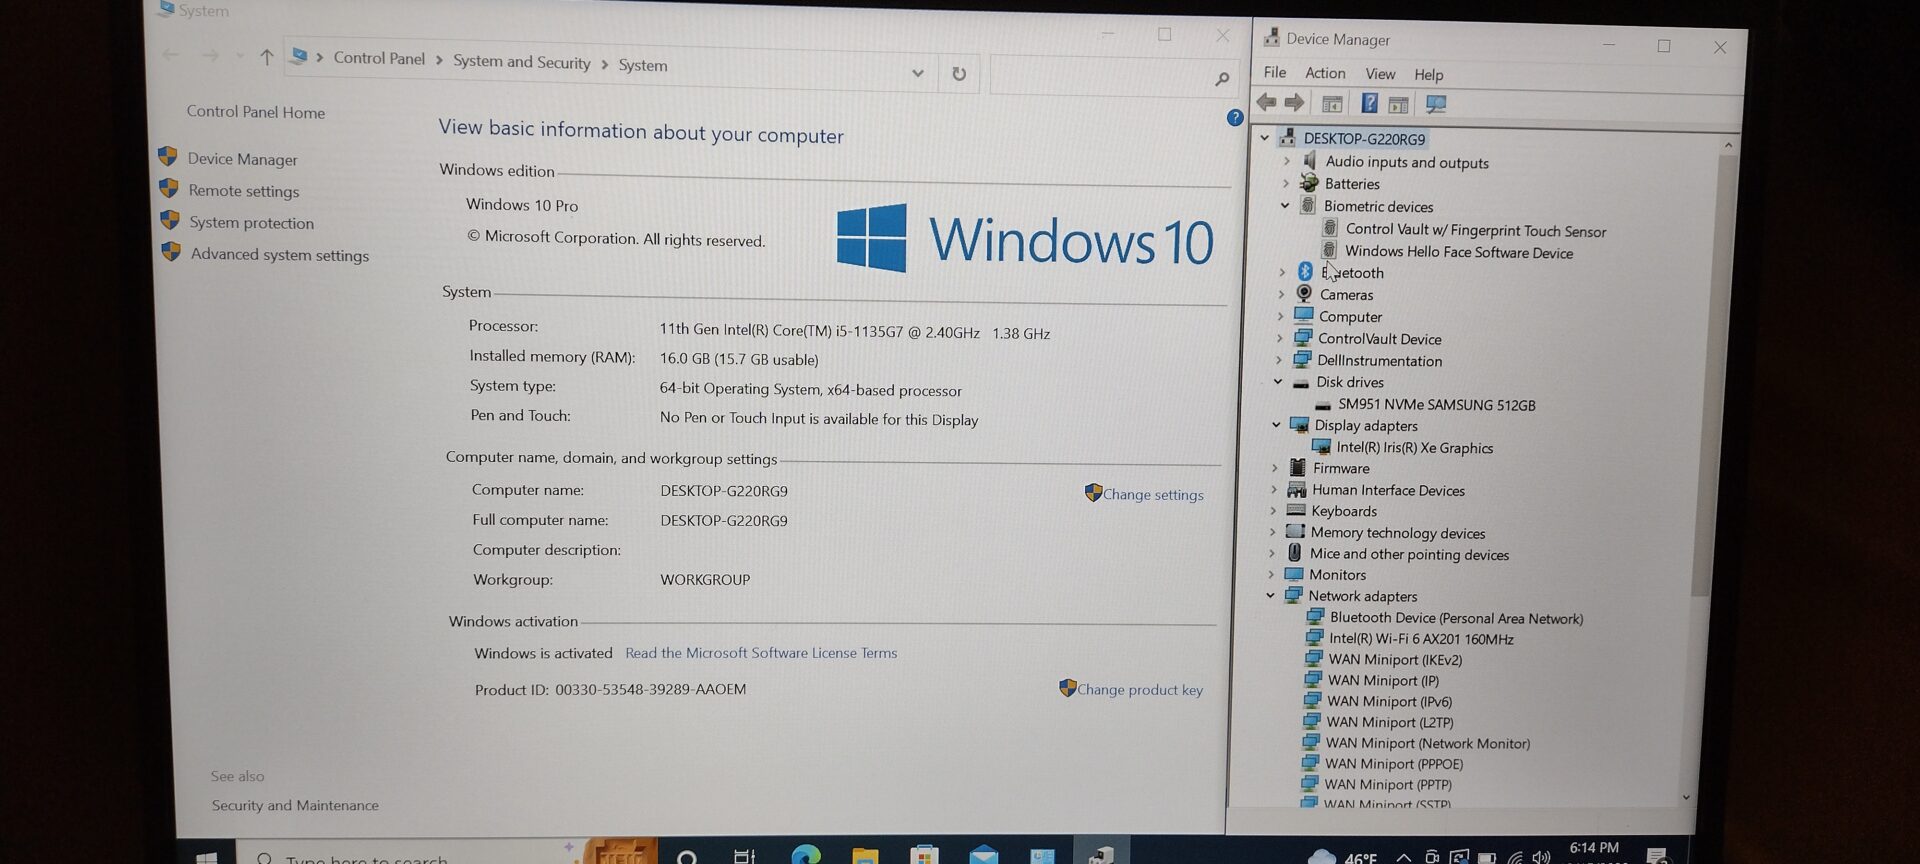Click System and Security breadcrumb

522,62
